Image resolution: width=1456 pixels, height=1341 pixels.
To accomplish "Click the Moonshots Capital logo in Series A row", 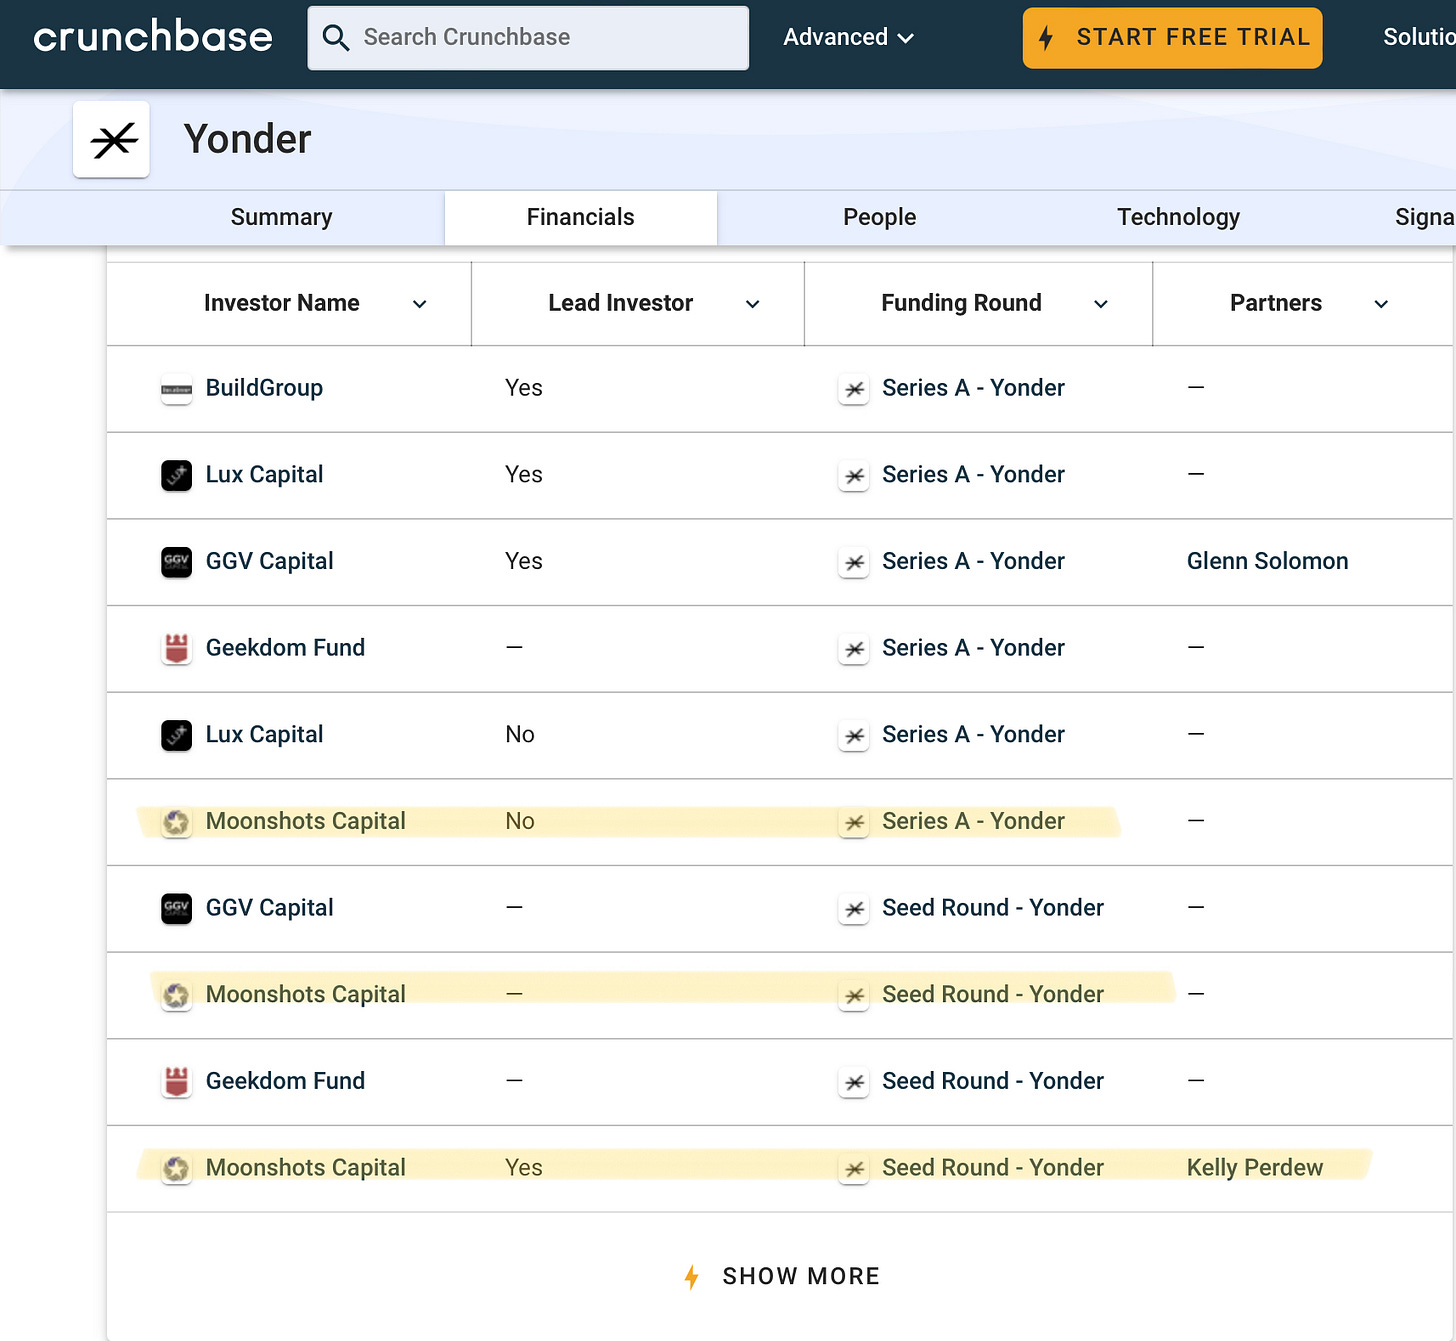I will [177, 822].
